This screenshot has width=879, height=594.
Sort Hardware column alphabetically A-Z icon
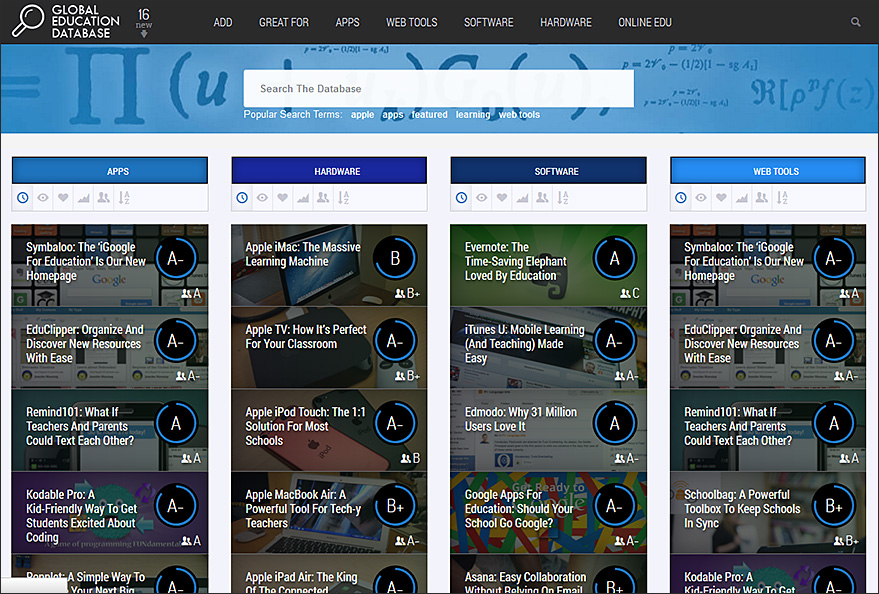coord(343,198)
